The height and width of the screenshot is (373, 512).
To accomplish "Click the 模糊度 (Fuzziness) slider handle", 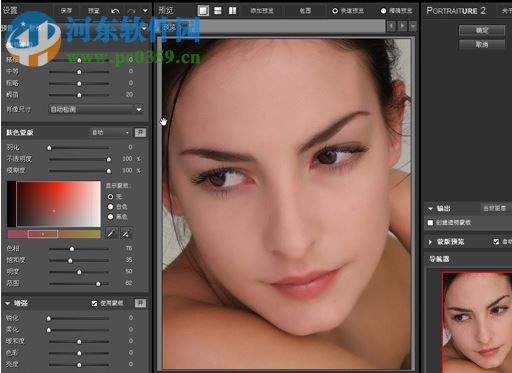I will pyautogui.click(x=109, y=171).
